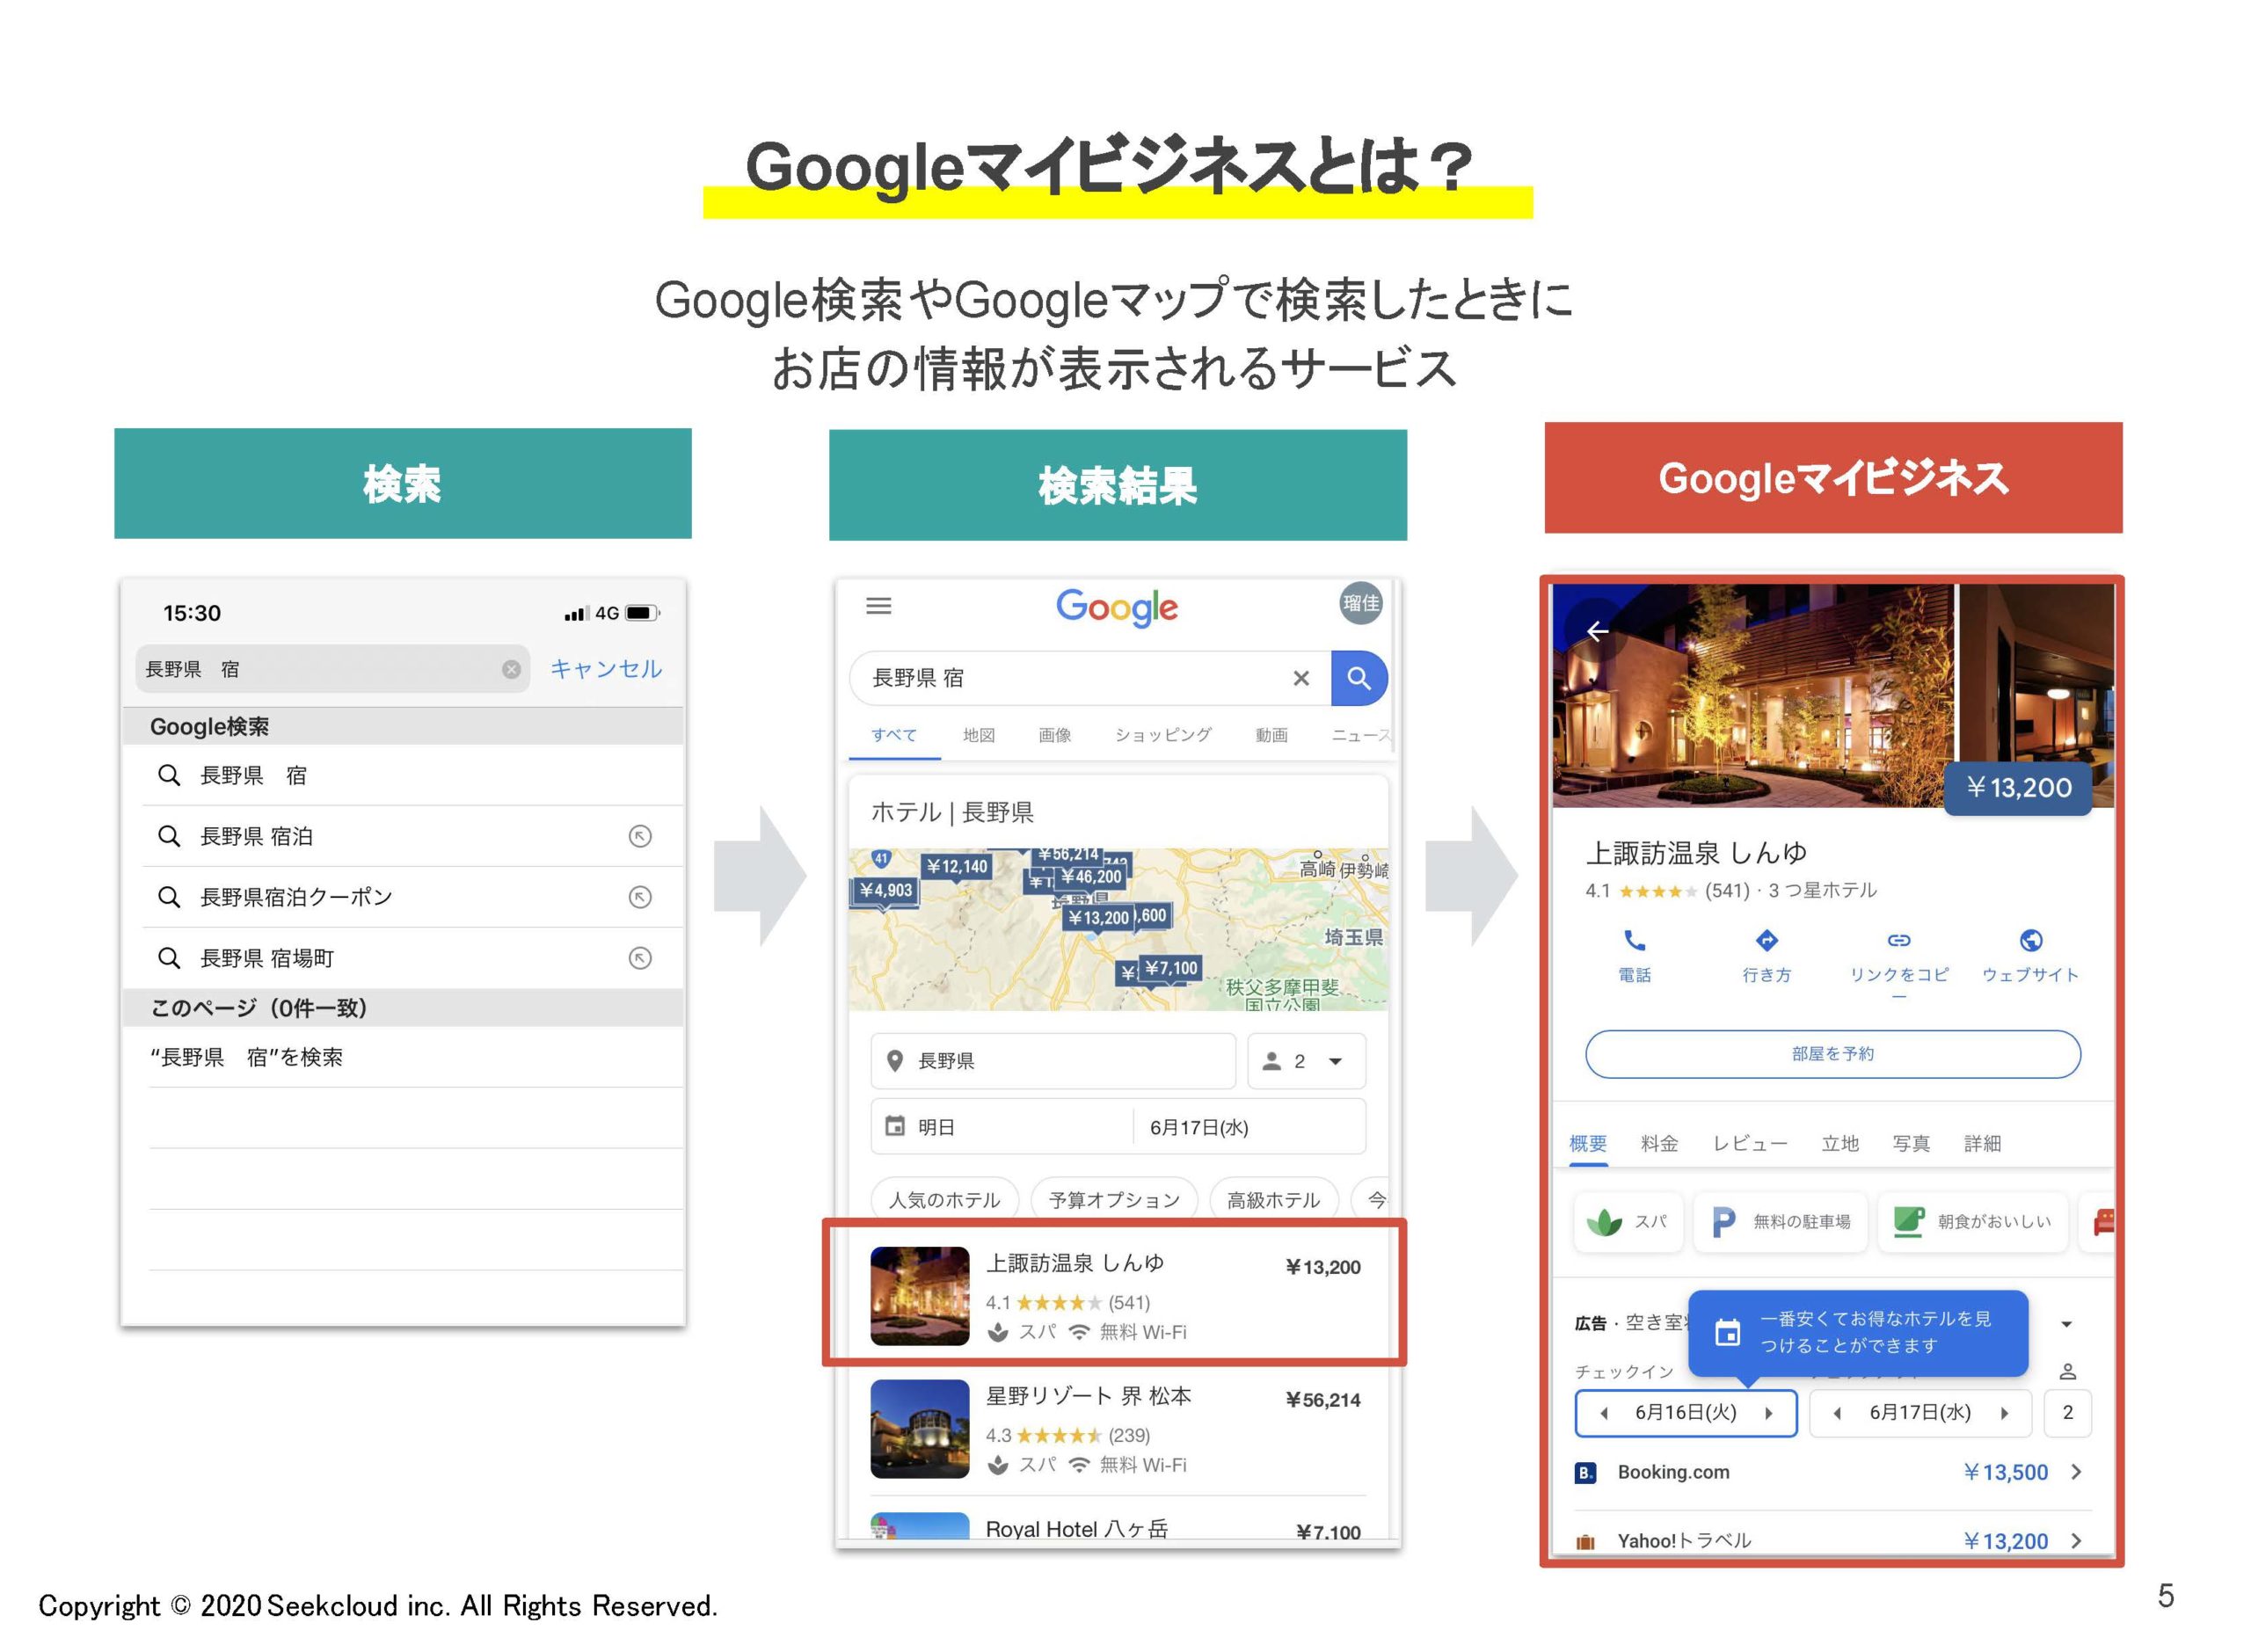Fill search with 長野県宿泊クーポン arrow icon

(640, 898)
